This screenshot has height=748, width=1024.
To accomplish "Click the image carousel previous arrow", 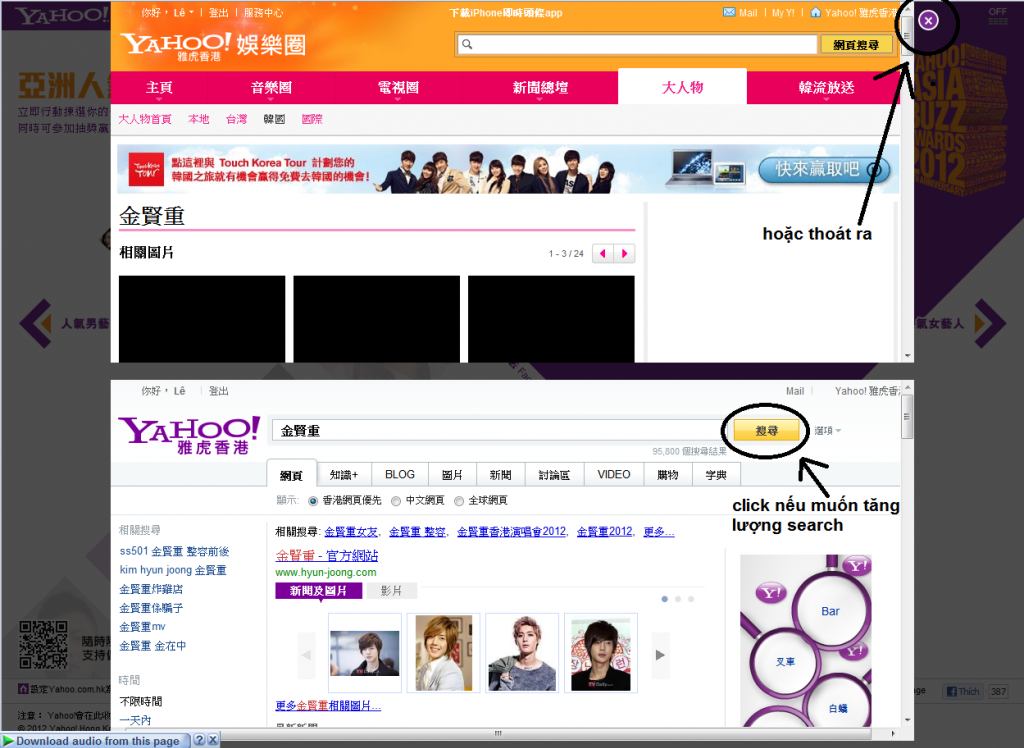I will 306,655.
